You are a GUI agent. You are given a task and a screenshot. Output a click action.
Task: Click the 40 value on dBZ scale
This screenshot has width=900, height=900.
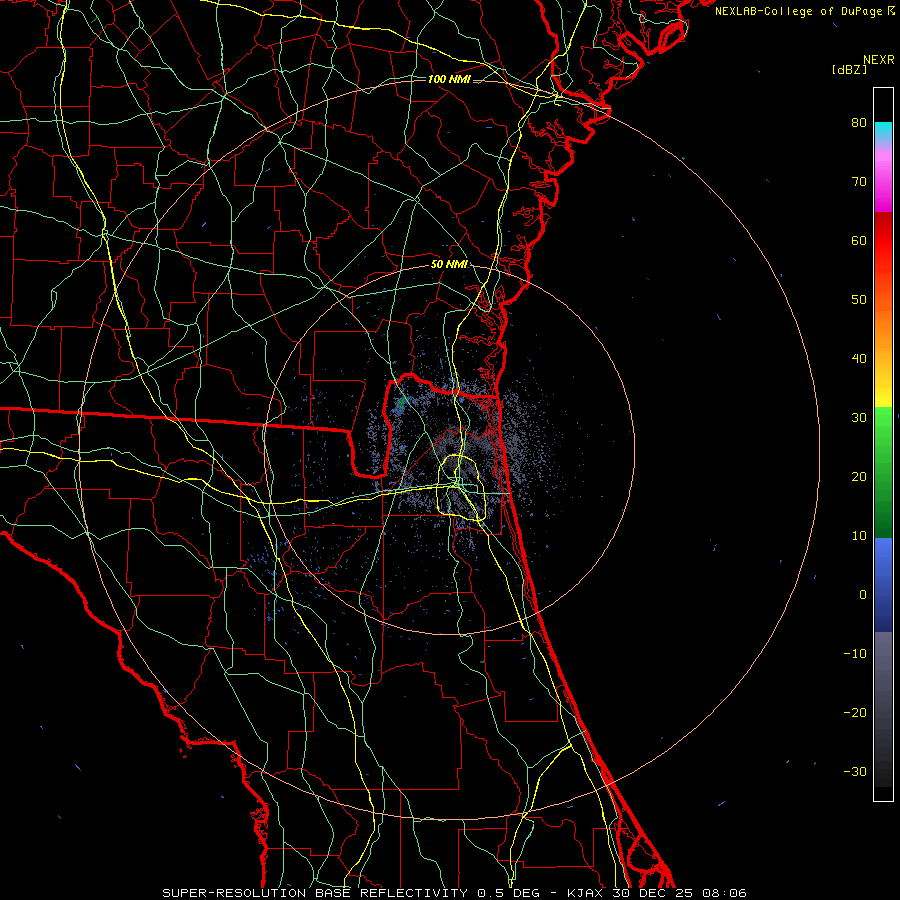coord(859,359)
